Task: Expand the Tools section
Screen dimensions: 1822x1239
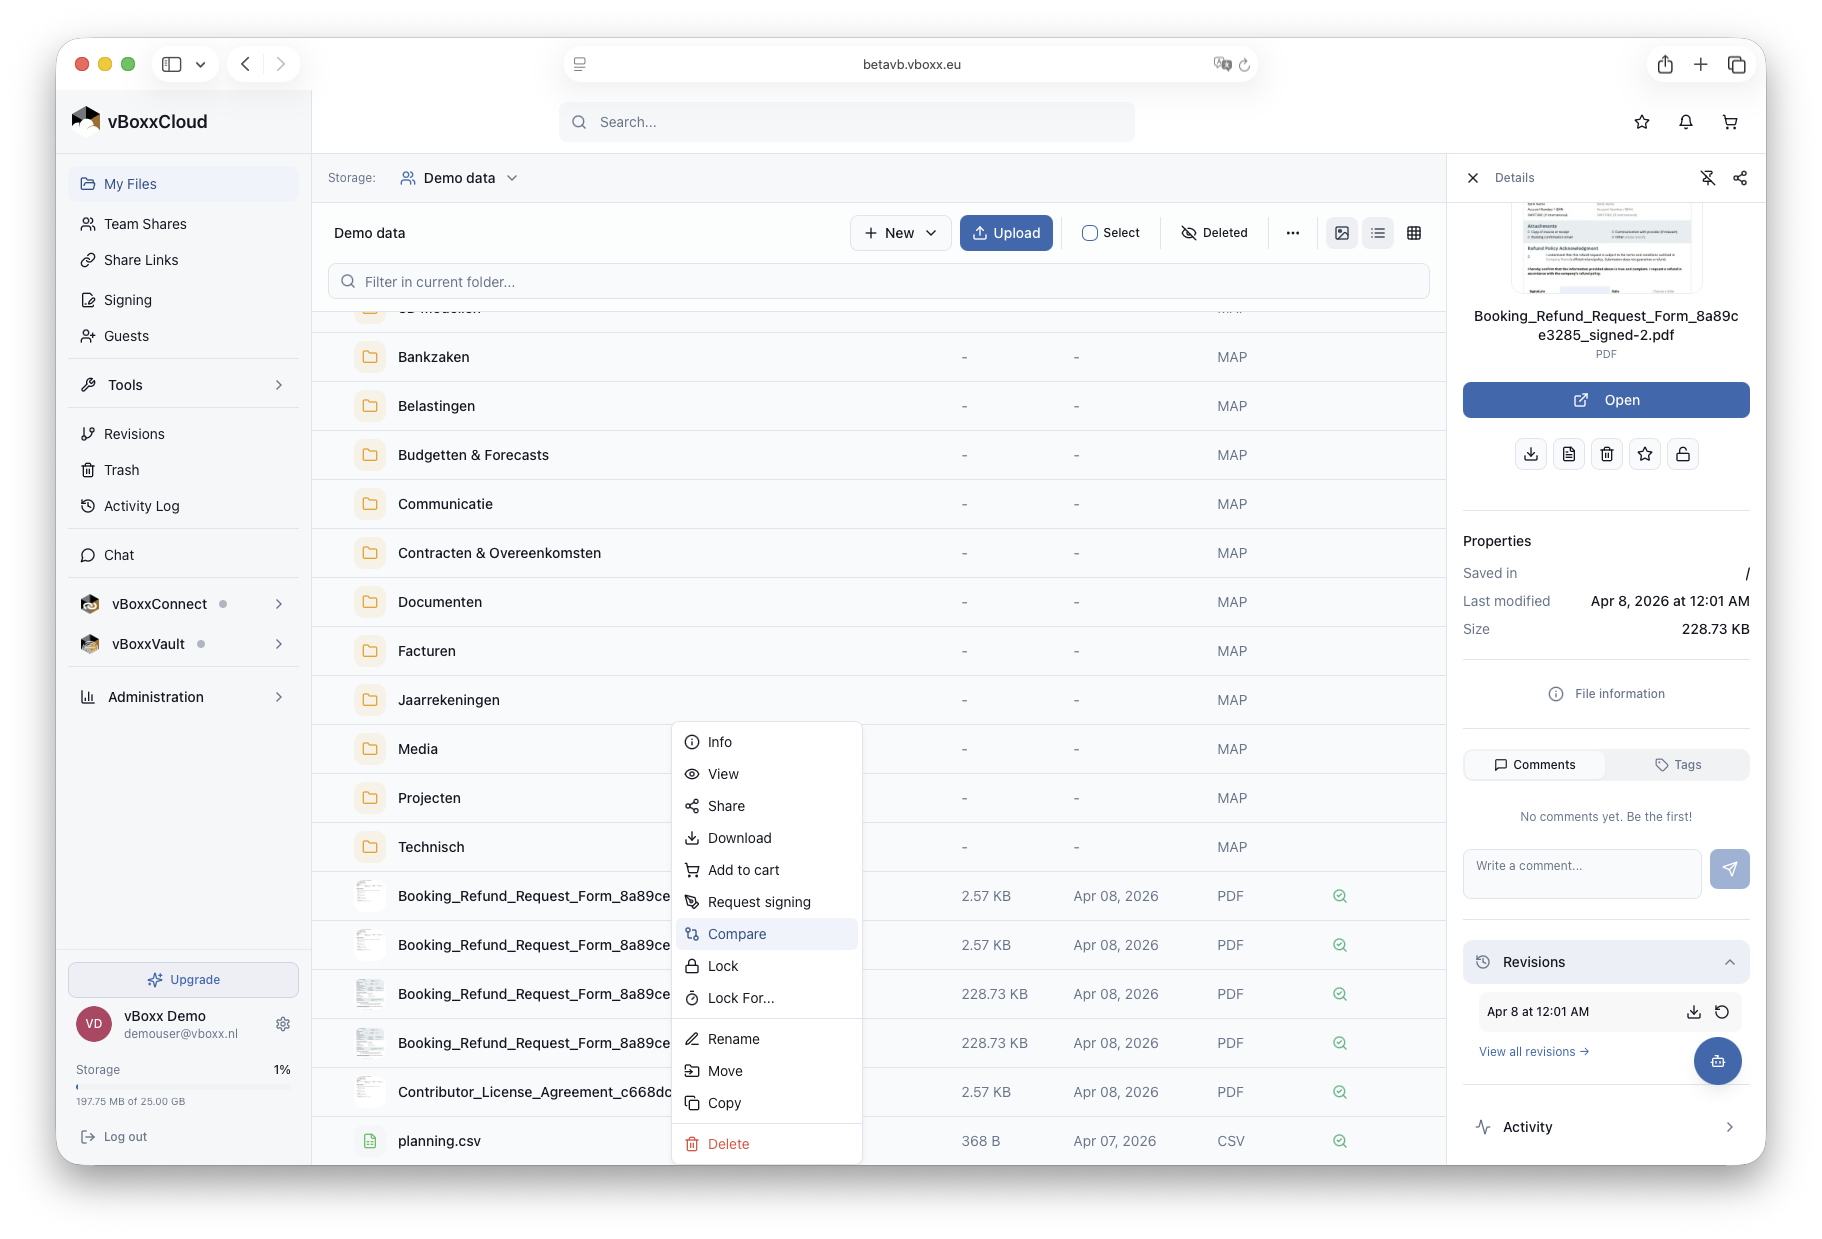Action: pos(183,385)
